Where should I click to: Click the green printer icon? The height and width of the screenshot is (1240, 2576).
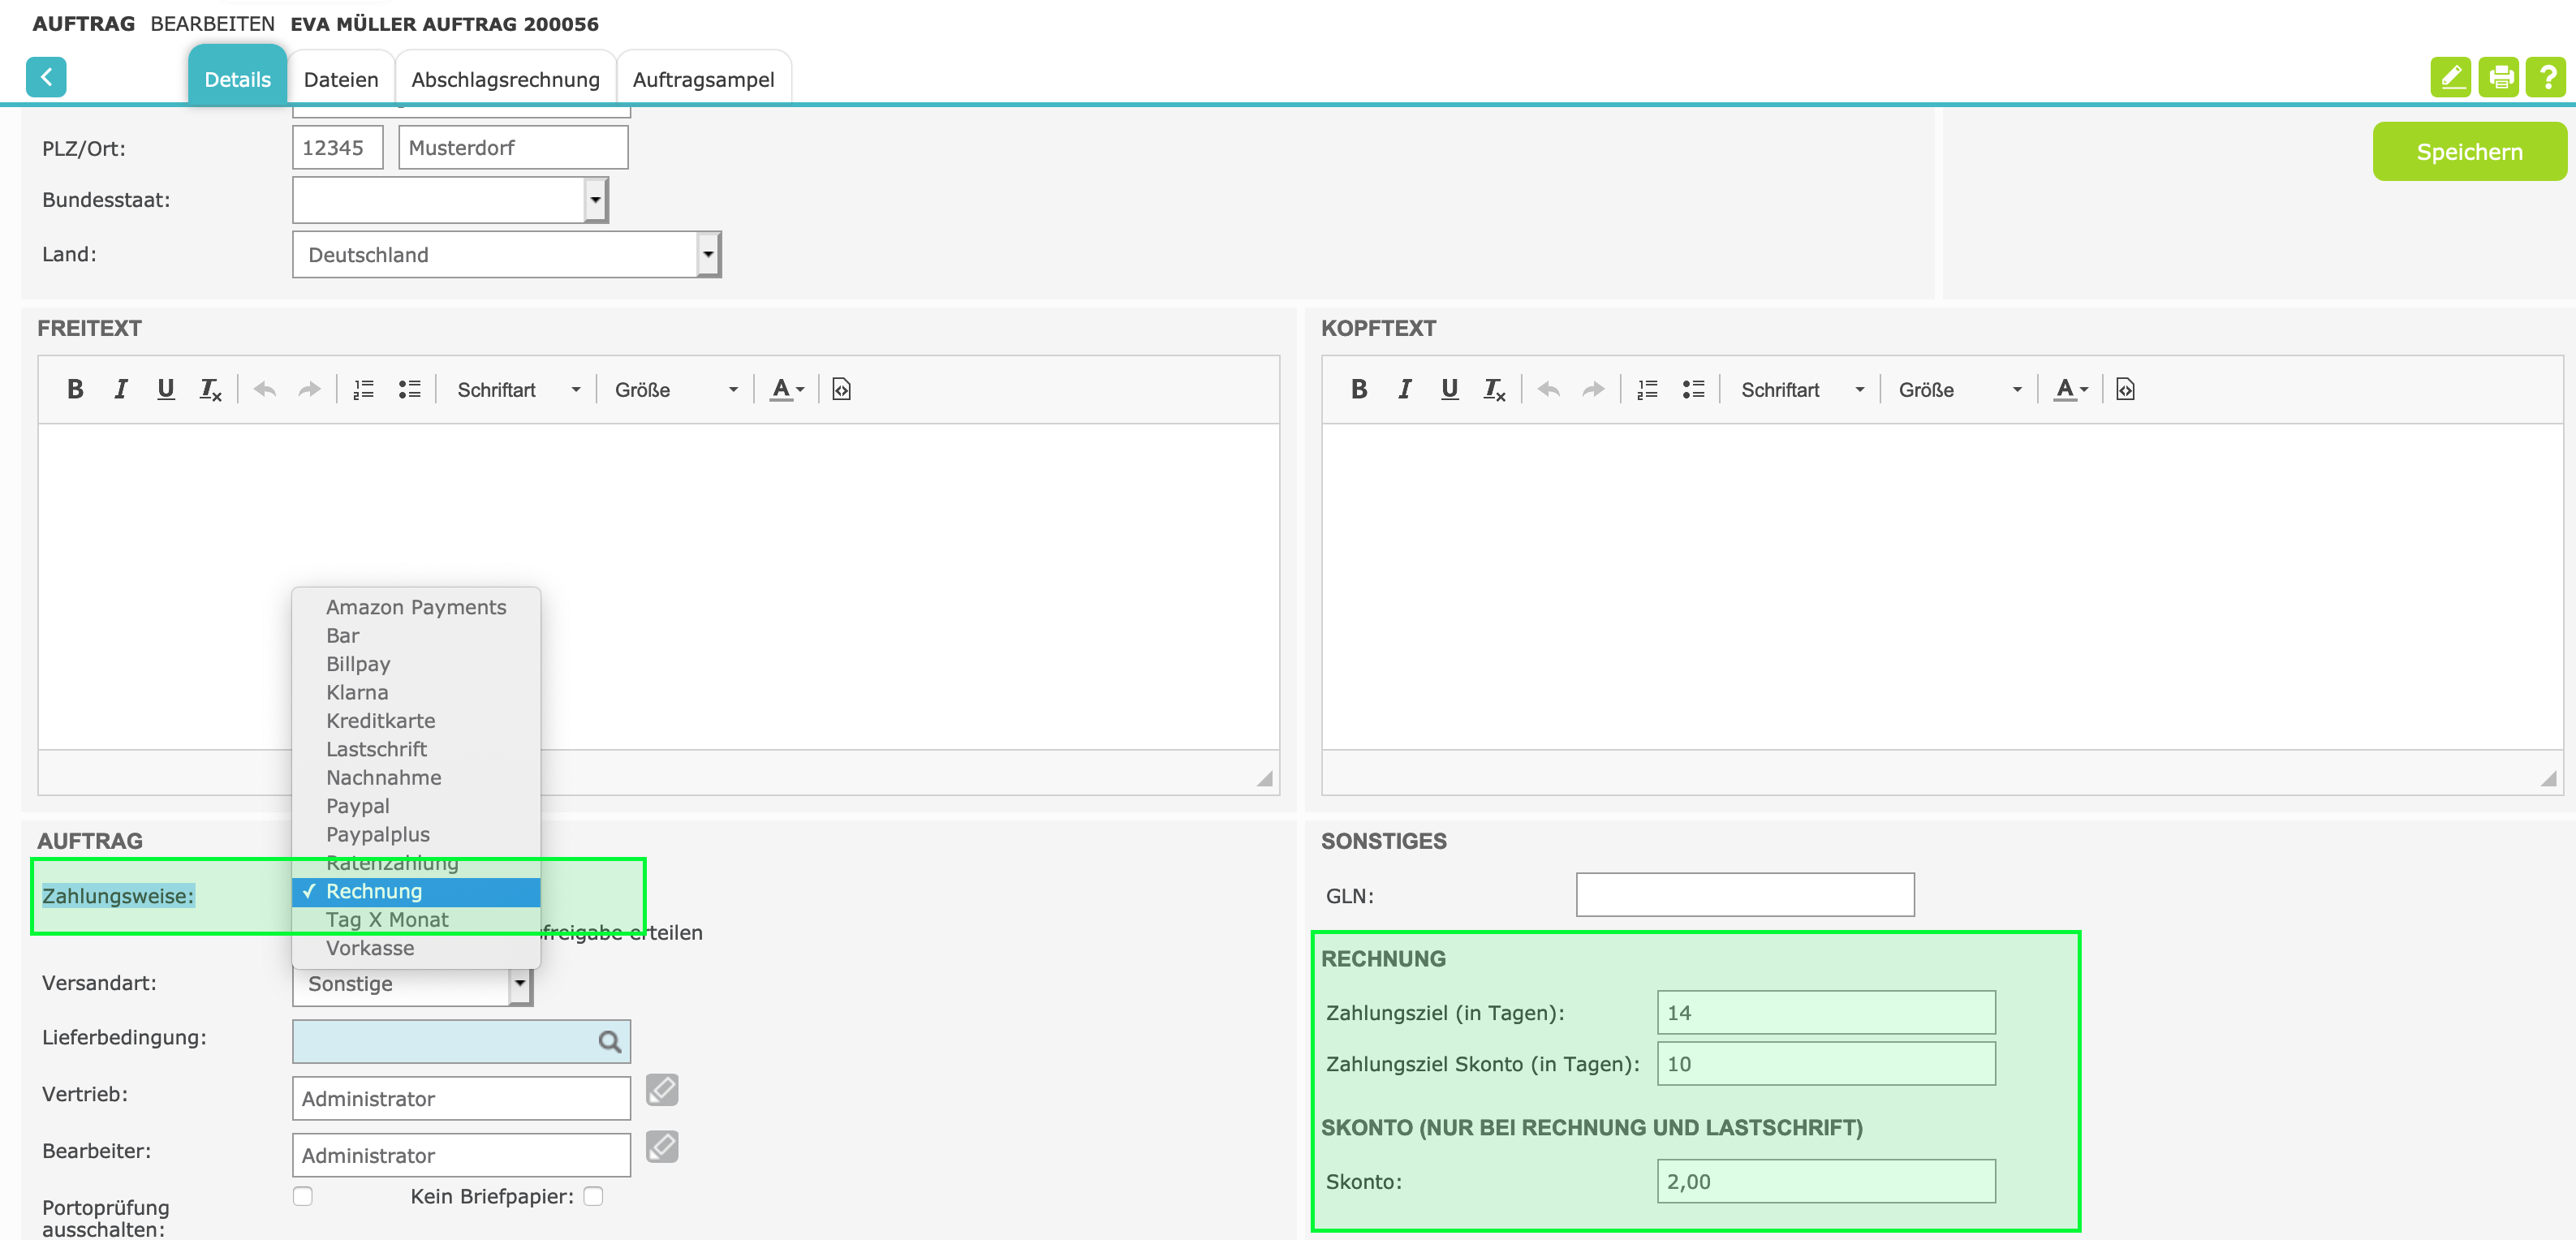[x=2498, y=77]
